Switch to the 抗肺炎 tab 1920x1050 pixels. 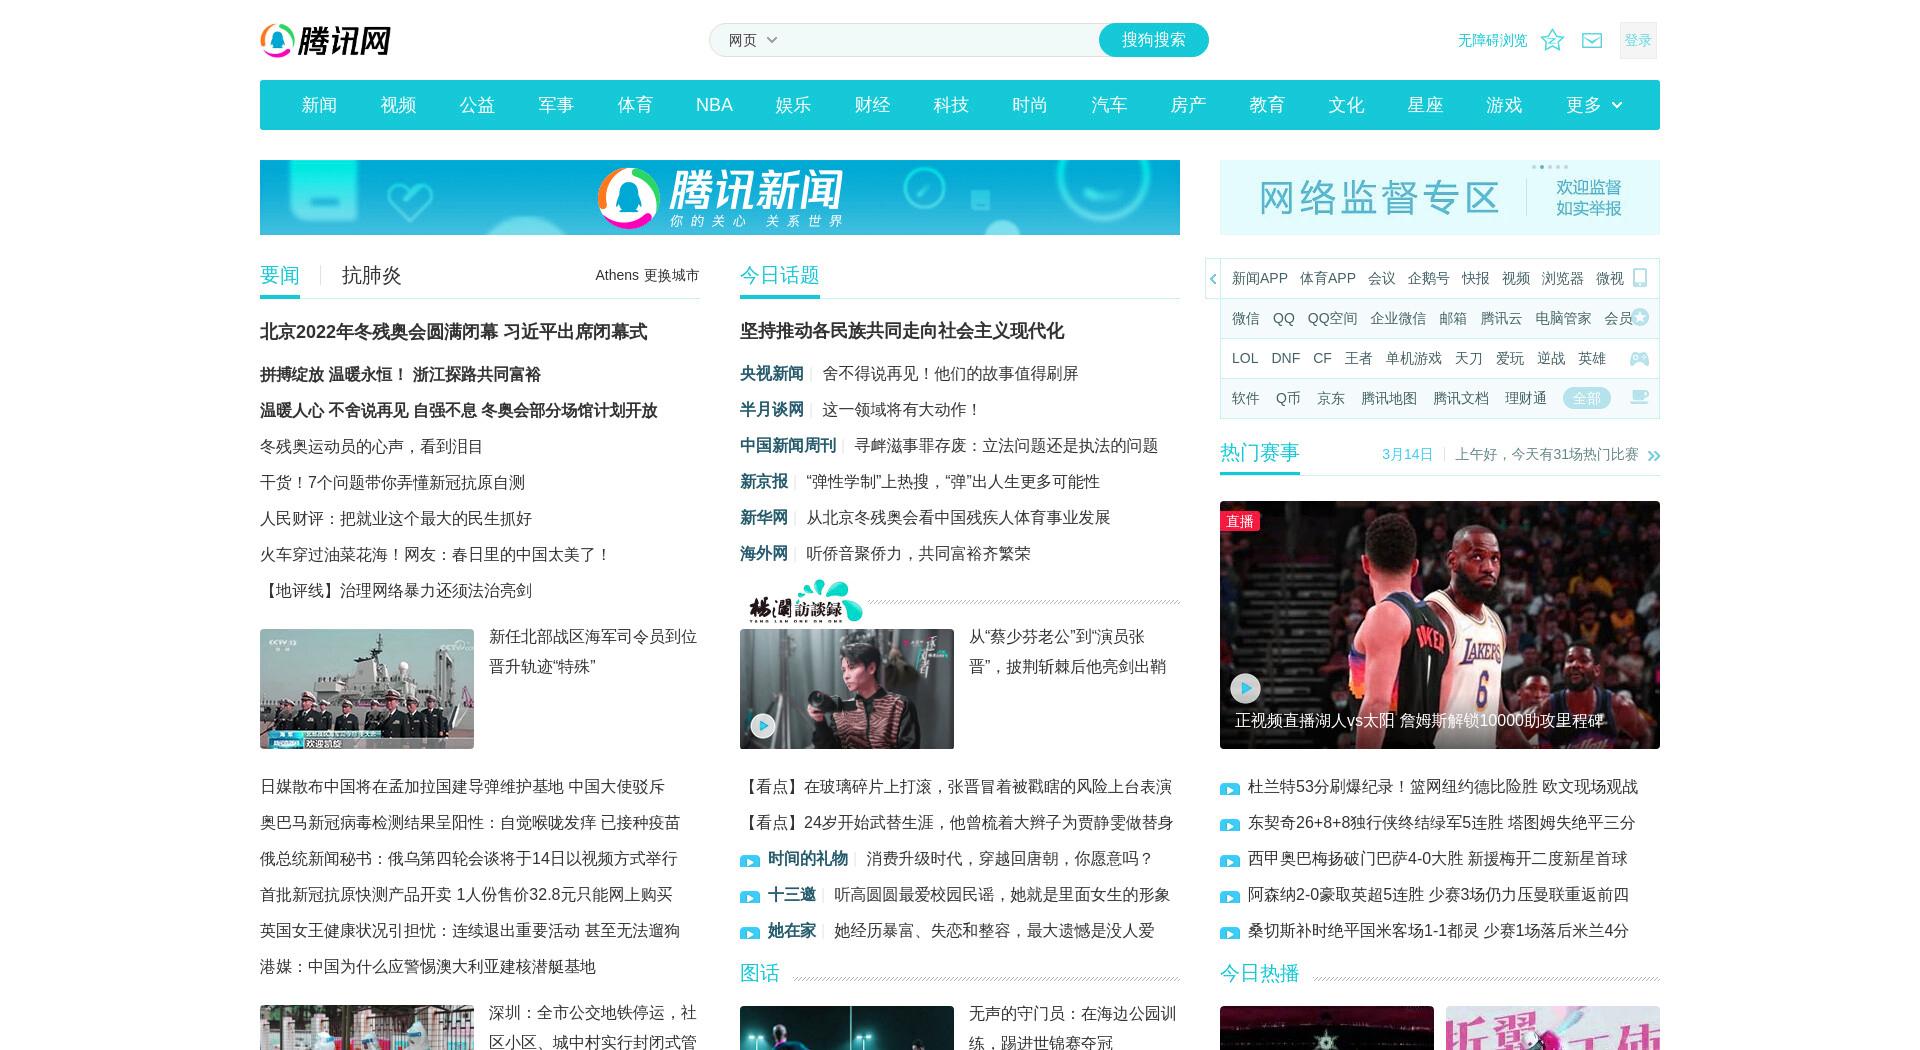pos(372,276)
